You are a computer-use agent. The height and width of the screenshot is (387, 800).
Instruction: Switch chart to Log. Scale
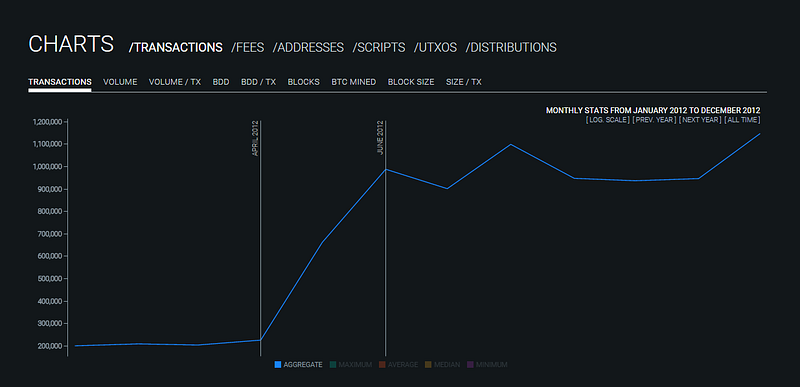[x=608, y=120]
